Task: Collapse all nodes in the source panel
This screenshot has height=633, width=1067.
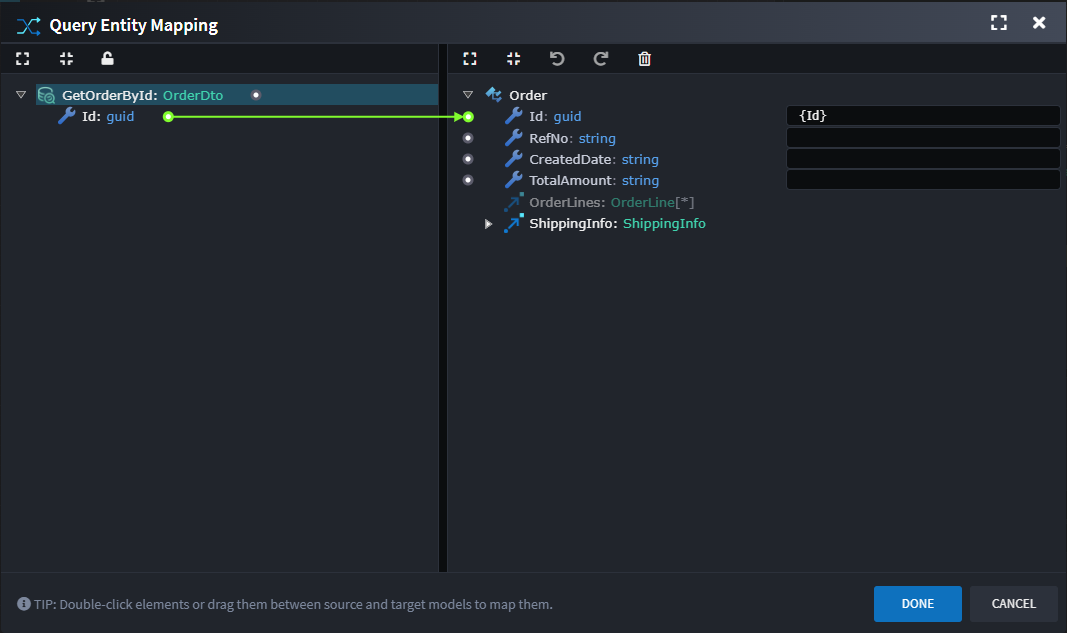Action: coord(66,59)
